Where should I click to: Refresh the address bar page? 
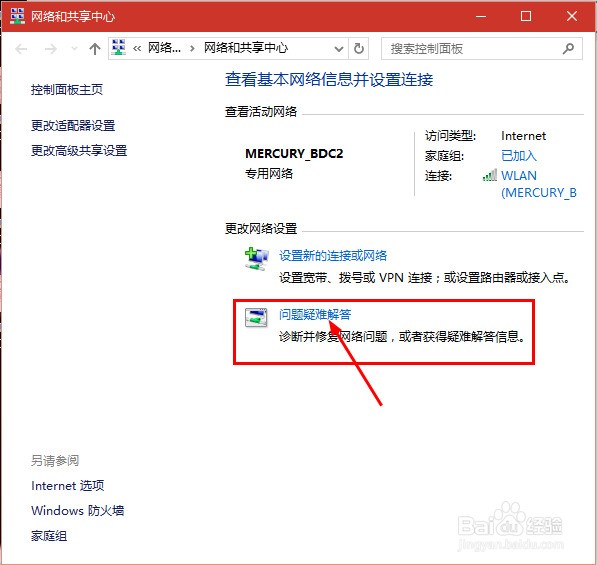point(359,48)
